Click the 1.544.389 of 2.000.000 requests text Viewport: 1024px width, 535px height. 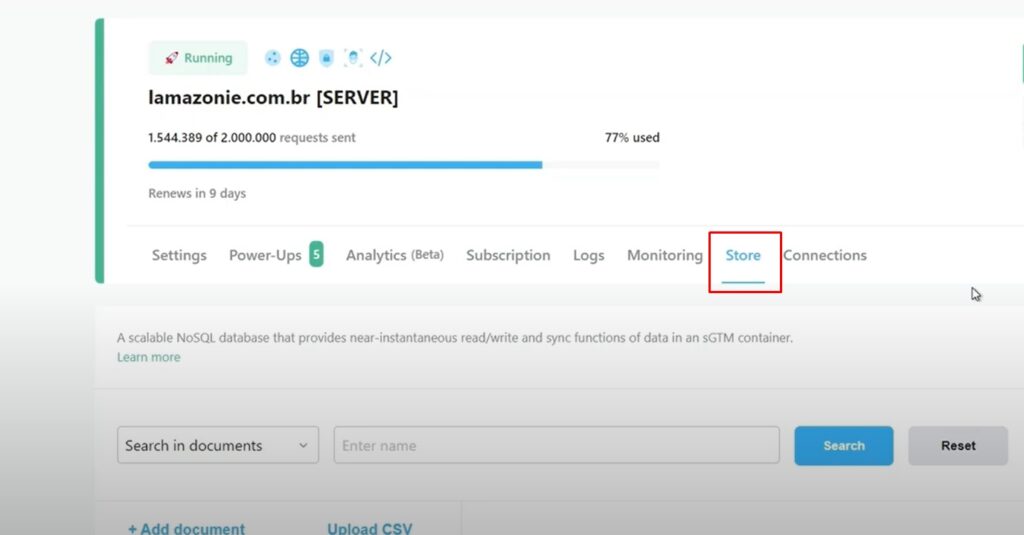pos(252,138)
